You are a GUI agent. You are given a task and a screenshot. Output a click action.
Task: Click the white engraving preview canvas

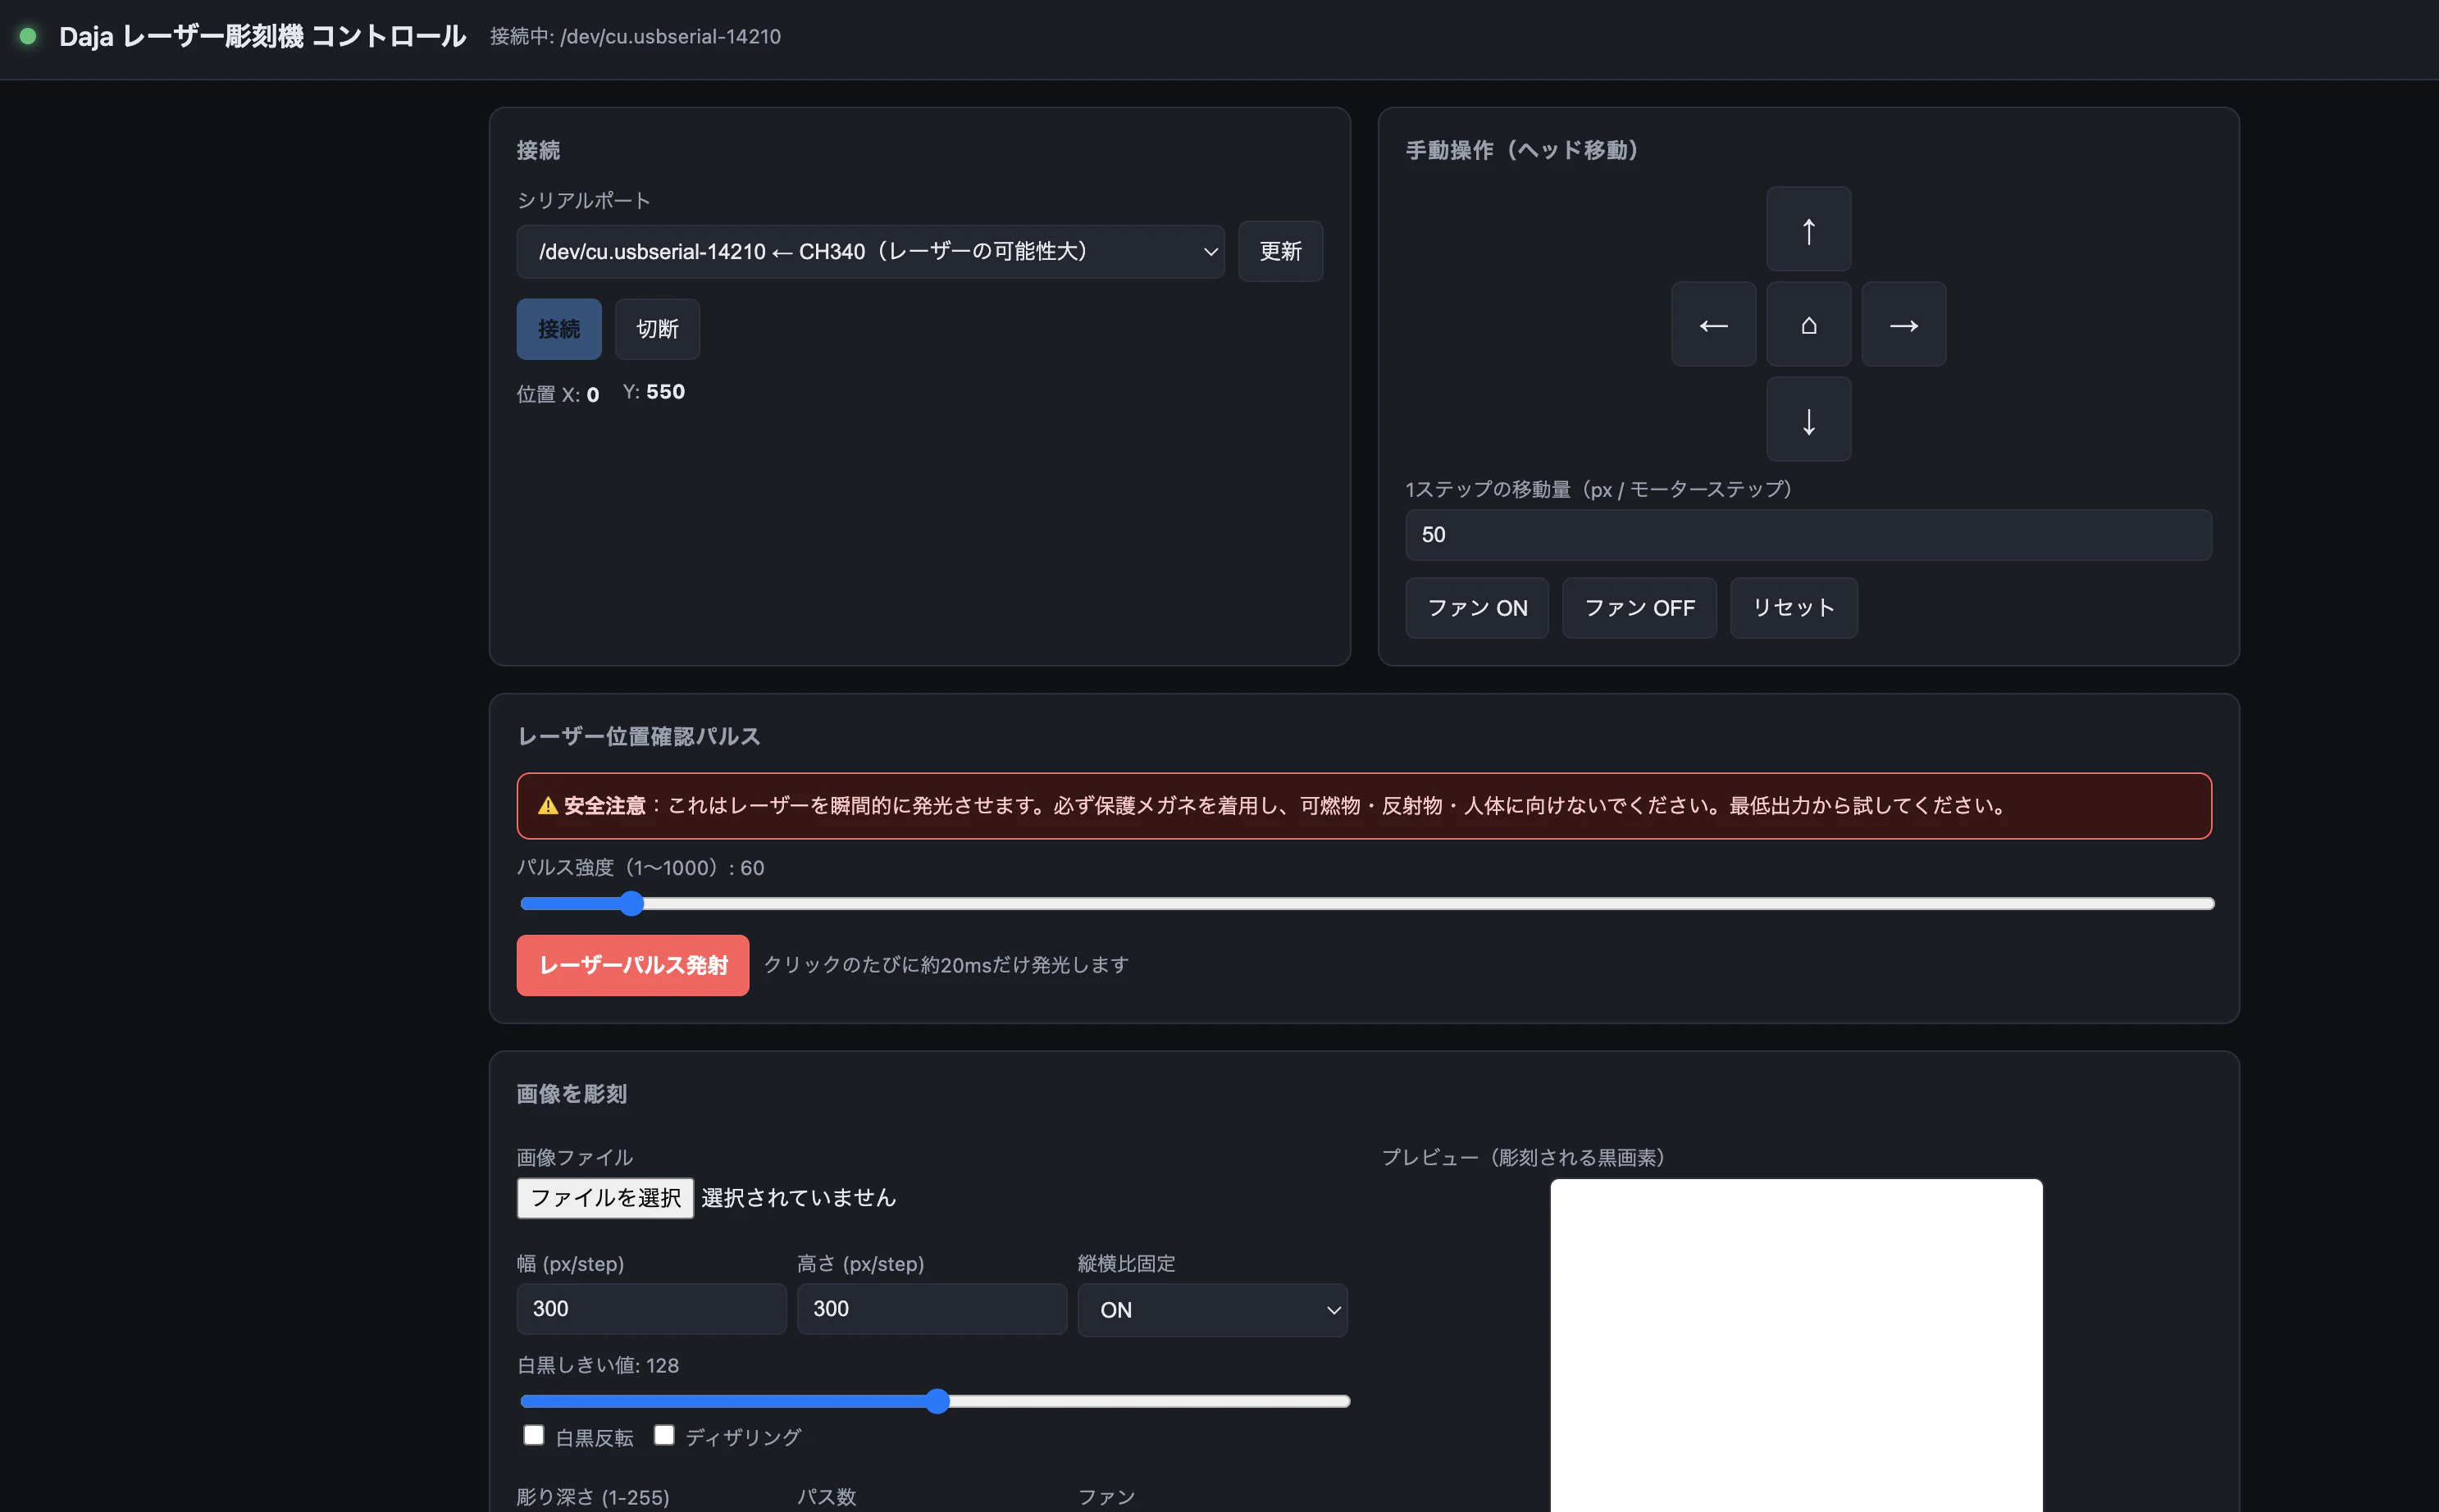[1796, 1345]
